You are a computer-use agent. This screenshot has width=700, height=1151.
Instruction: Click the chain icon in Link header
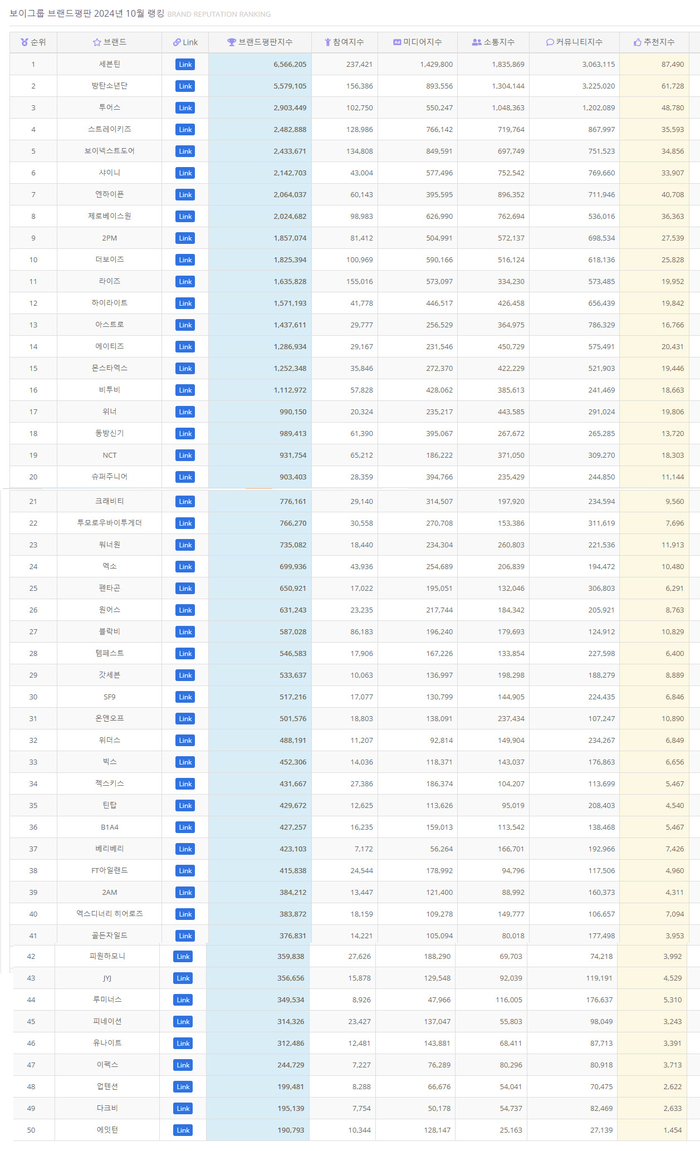coord(177,43)
